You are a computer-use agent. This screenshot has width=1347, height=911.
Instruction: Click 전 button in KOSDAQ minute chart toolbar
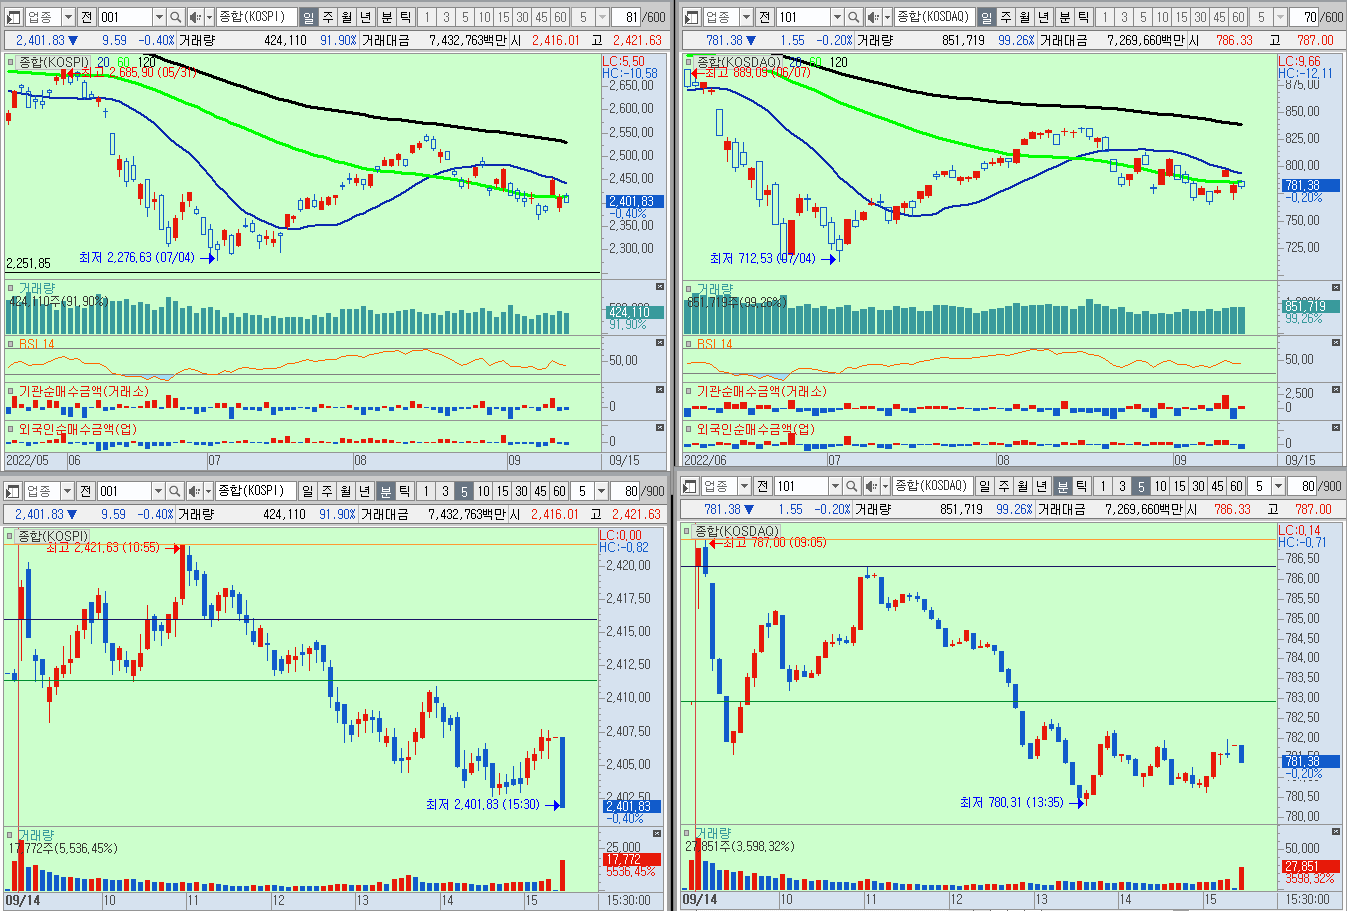[765, 486]
